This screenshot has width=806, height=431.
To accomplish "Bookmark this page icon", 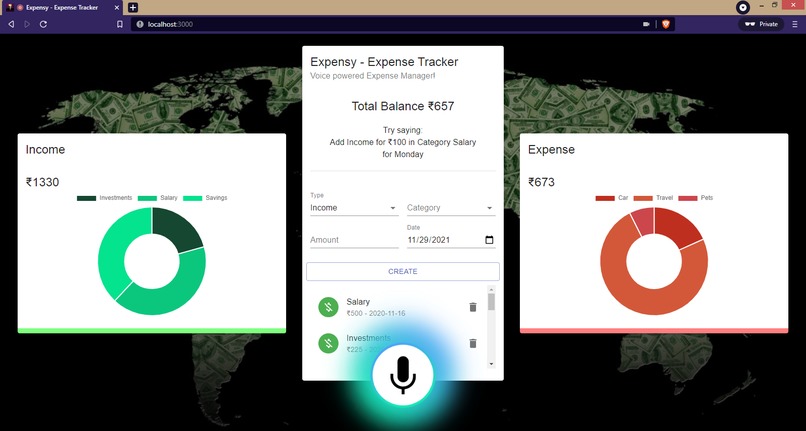I will click(x=120, y=24).
